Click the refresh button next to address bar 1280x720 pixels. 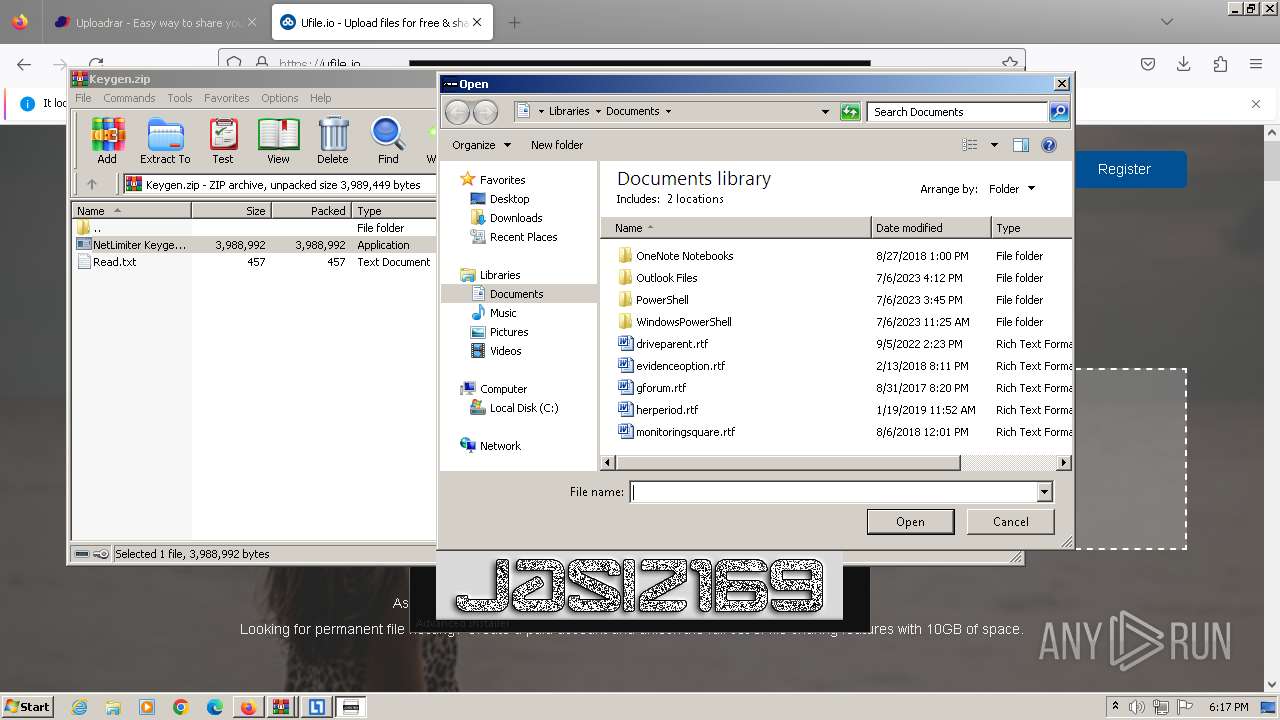850,112
